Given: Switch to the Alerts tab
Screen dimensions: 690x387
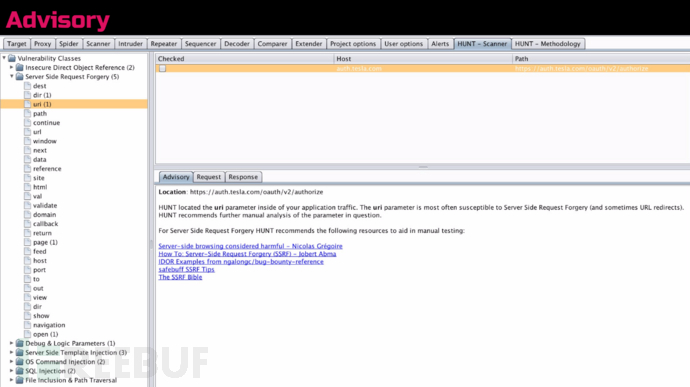Looking at the screenshot, I should (440, 44).
